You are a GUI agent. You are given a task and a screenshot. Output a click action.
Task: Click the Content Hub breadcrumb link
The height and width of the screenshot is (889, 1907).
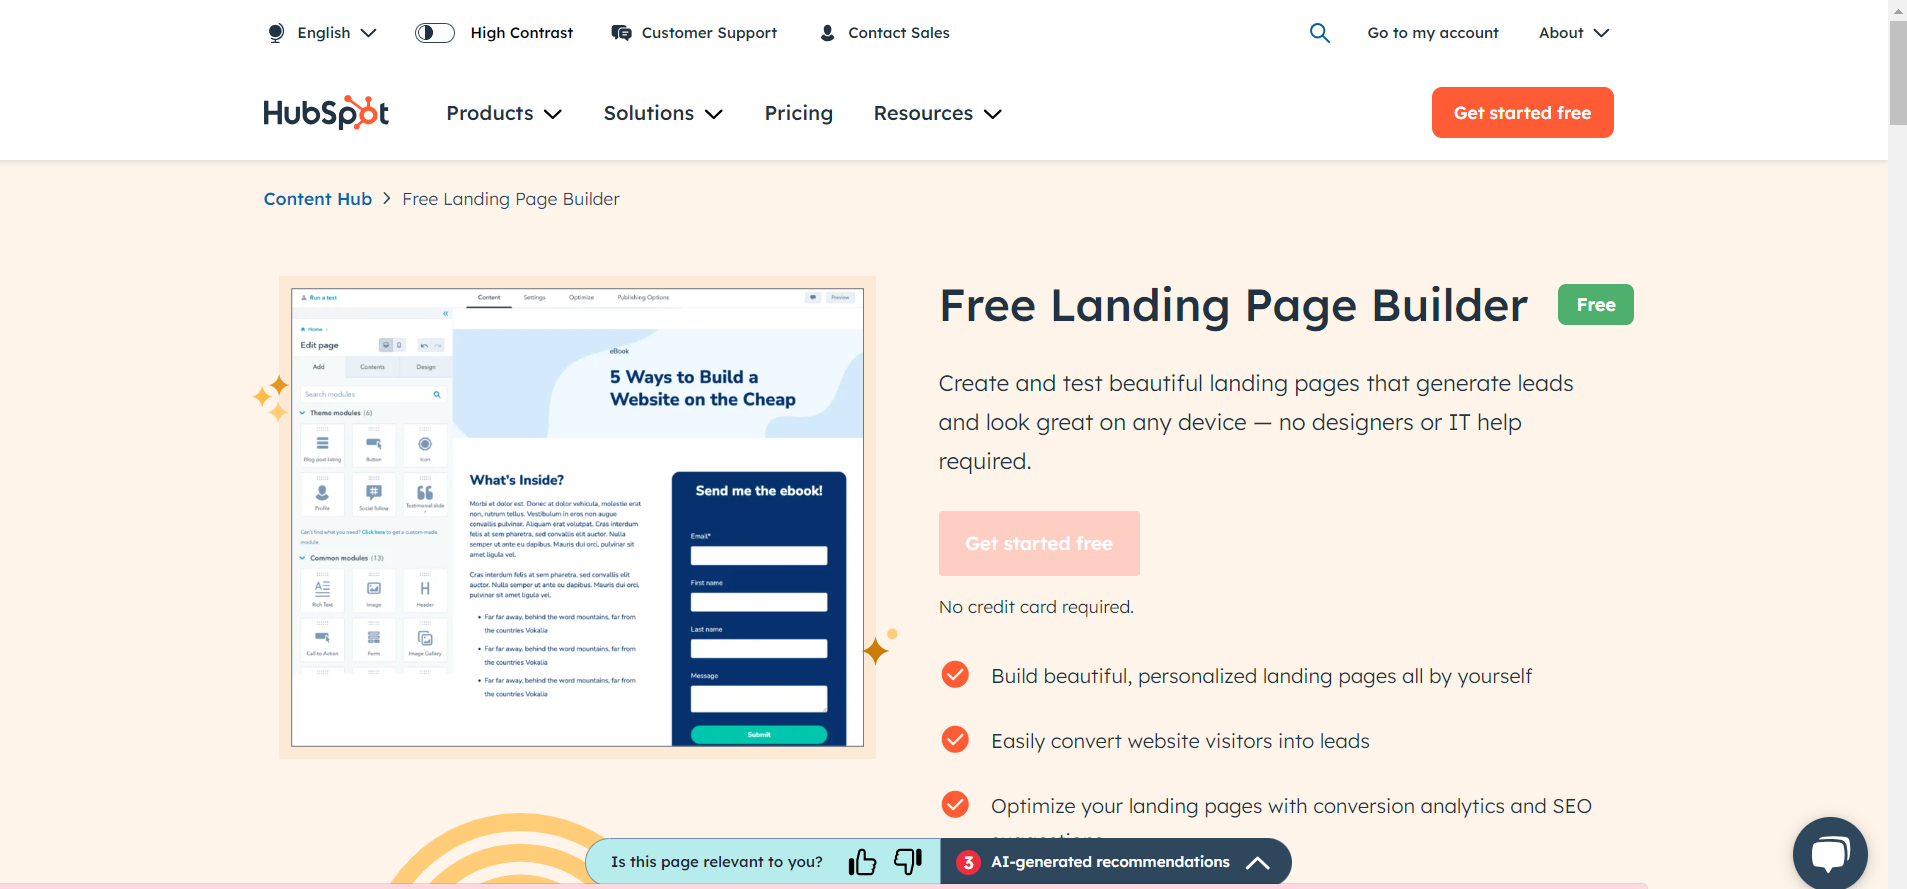(x=318, y=199)
